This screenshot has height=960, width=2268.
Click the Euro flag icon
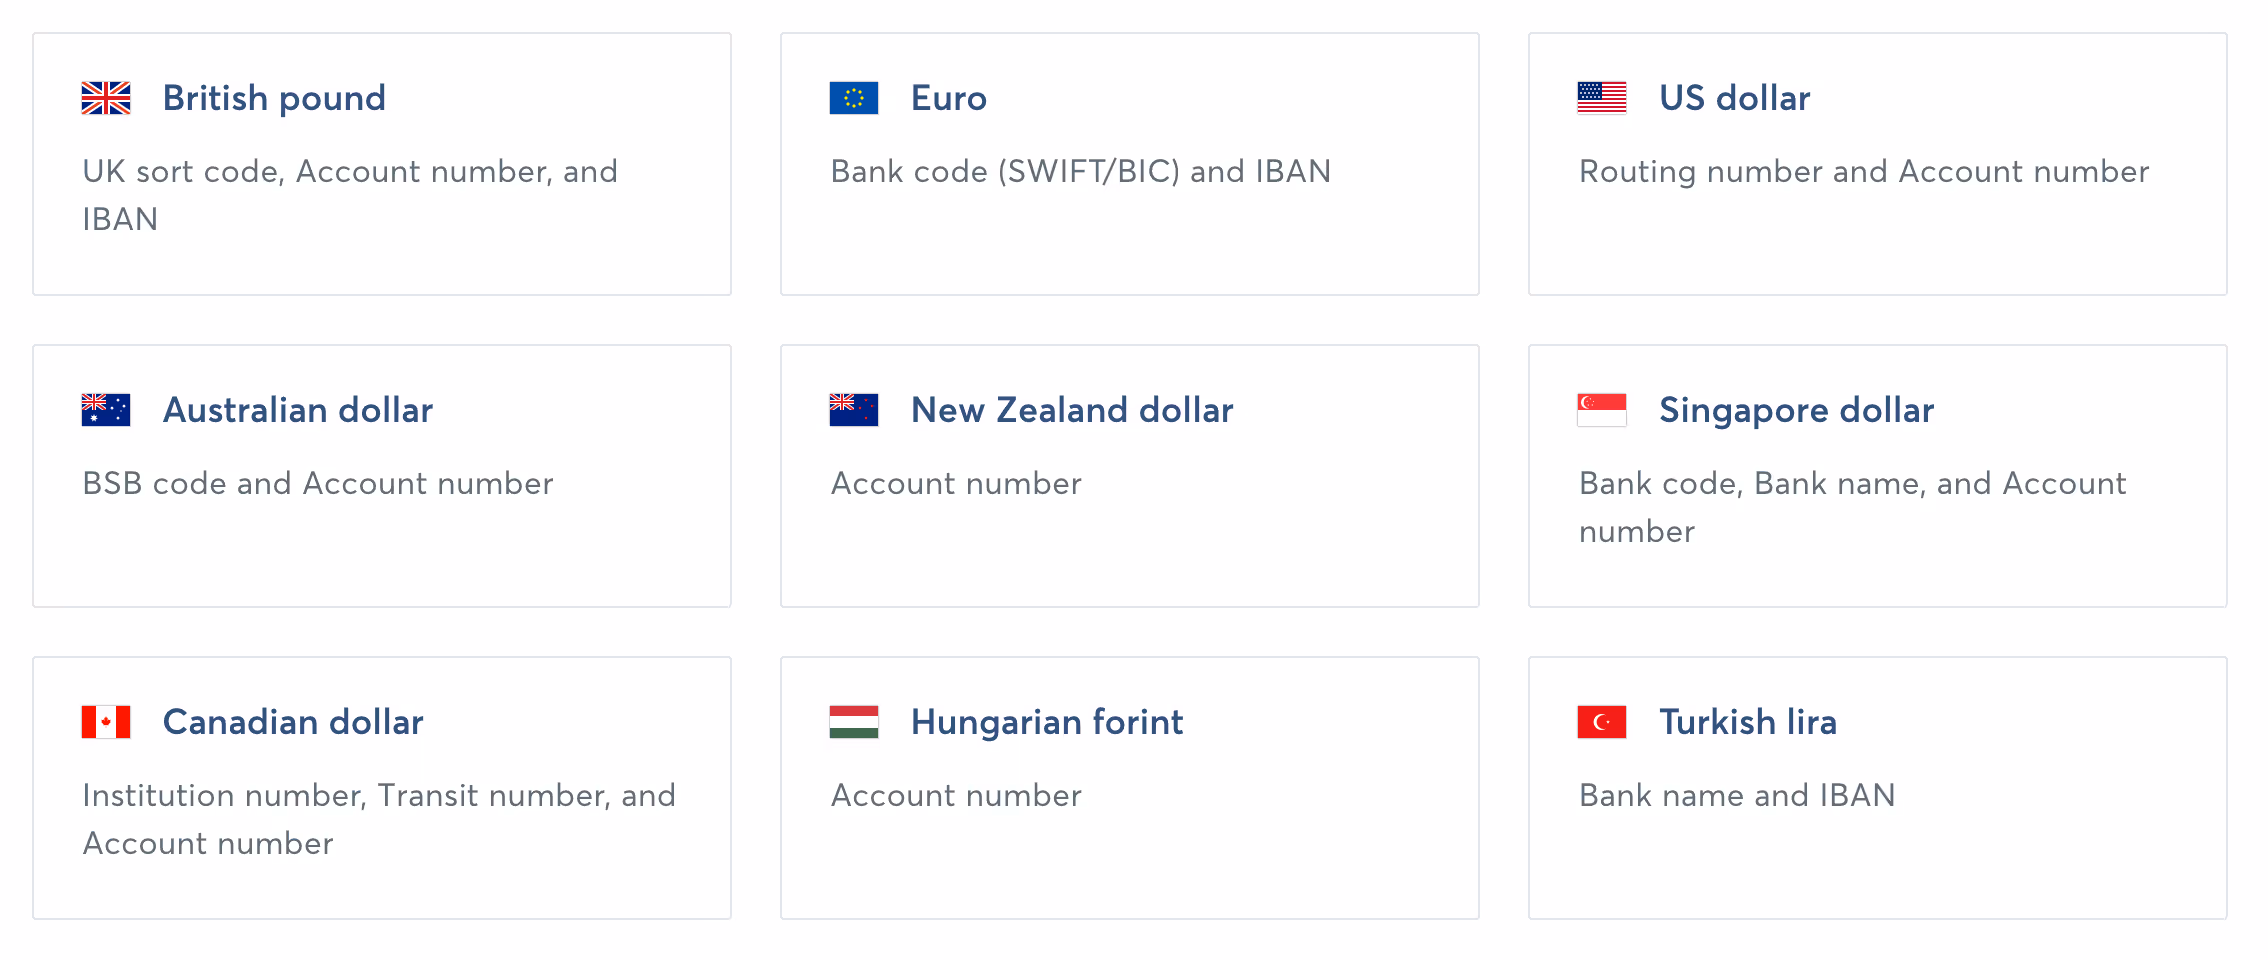pyautogui.click(x=853, y=97)
